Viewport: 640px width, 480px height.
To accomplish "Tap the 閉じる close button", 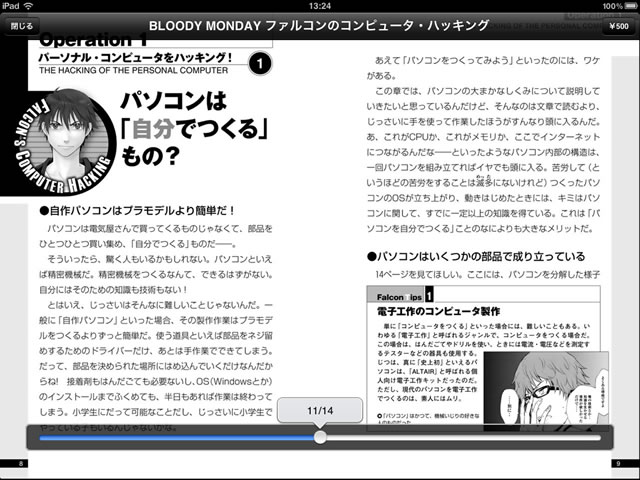I will 22,27.
